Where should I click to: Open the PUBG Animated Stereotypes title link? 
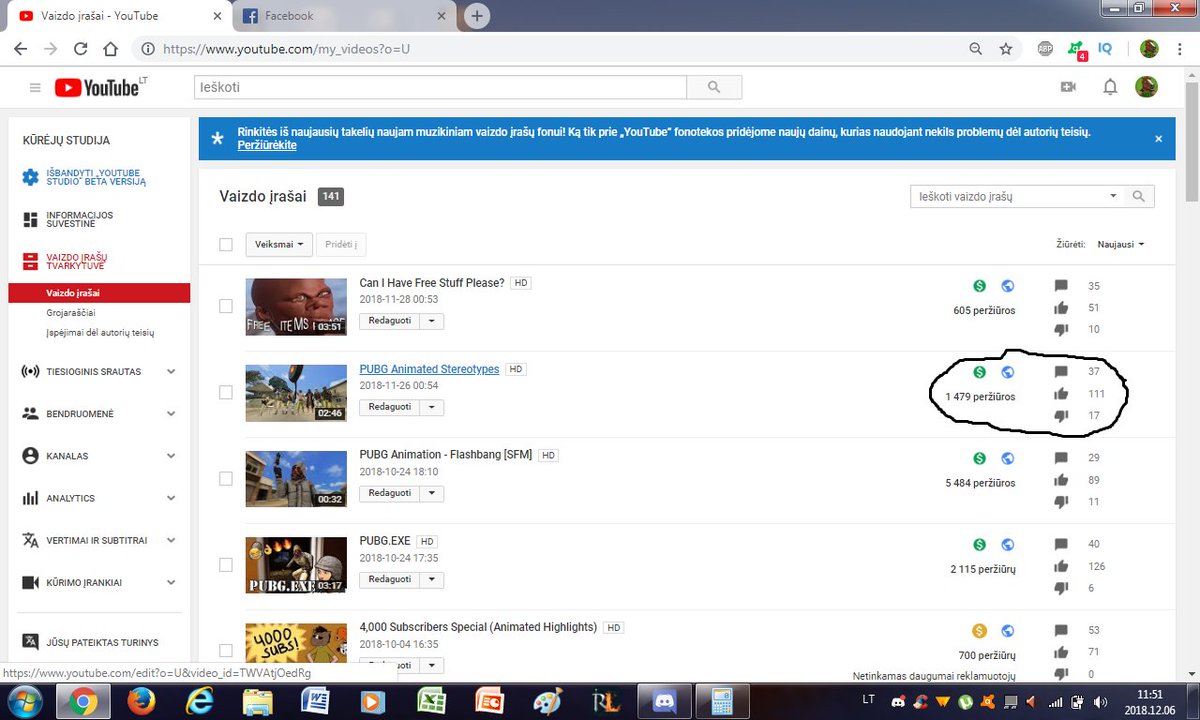429,369
